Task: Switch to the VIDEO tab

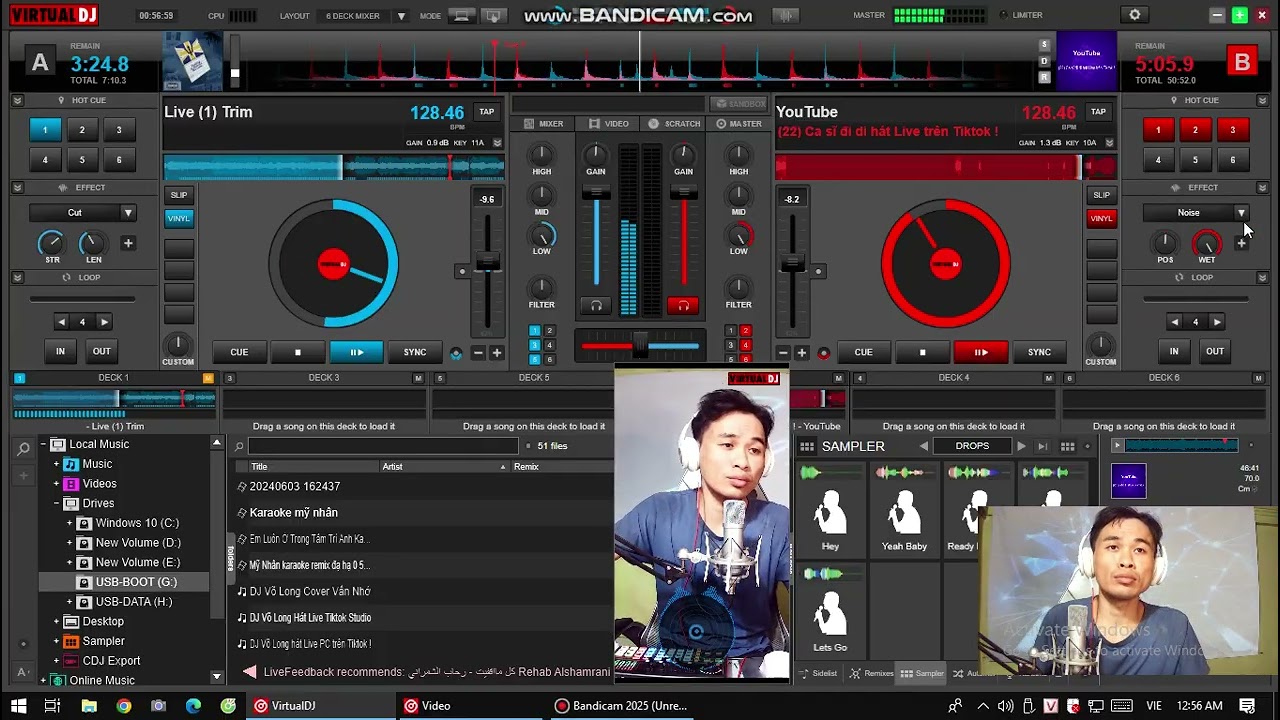Action: coord(609,124)
